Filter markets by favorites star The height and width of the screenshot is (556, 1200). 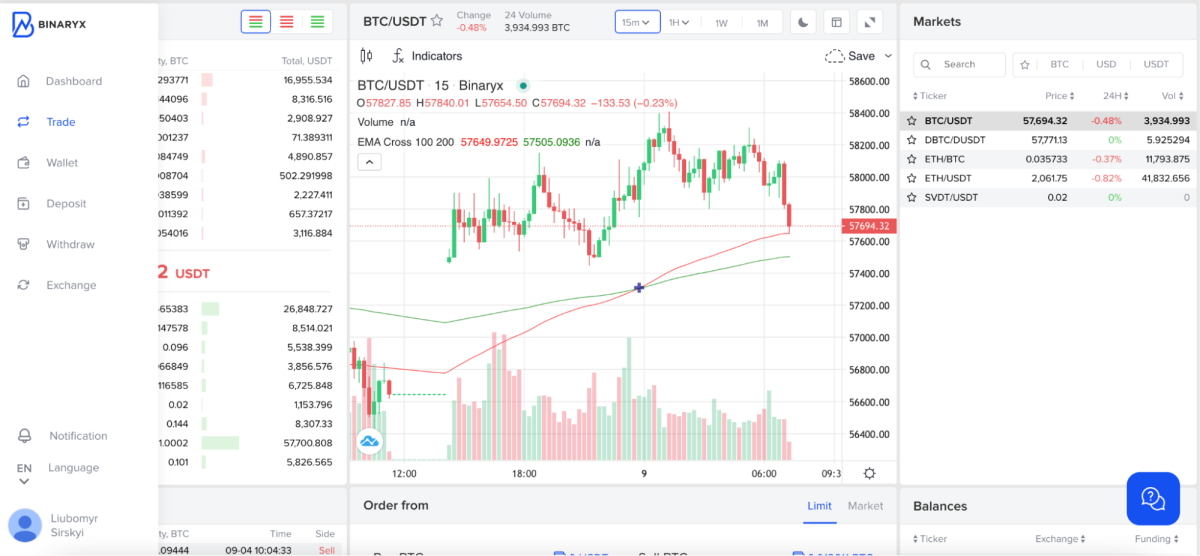point(1024,65)
